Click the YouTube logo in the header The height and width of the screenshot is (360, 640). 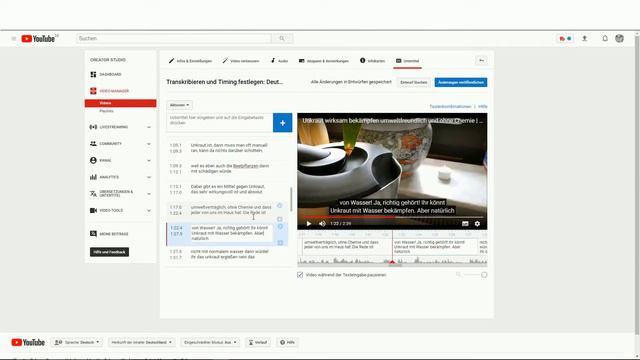[x=38, y=38]
